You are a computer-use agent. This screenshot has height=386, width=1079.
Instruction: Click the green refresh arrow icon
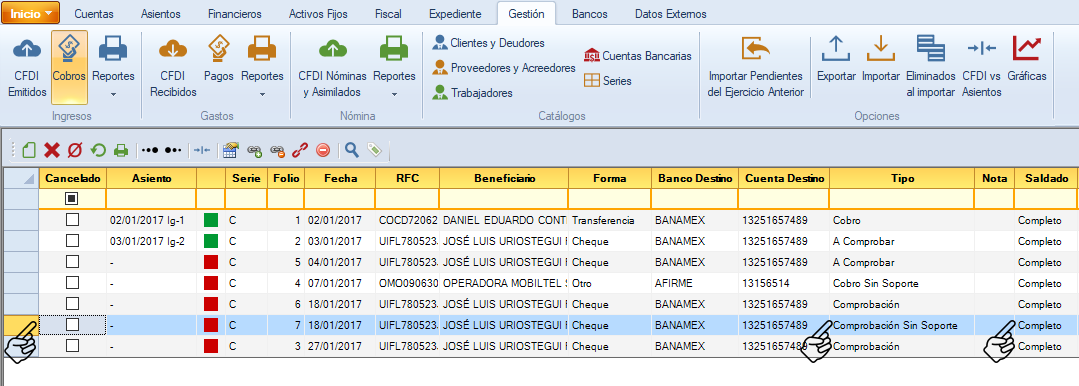click(x=98, y=150)
